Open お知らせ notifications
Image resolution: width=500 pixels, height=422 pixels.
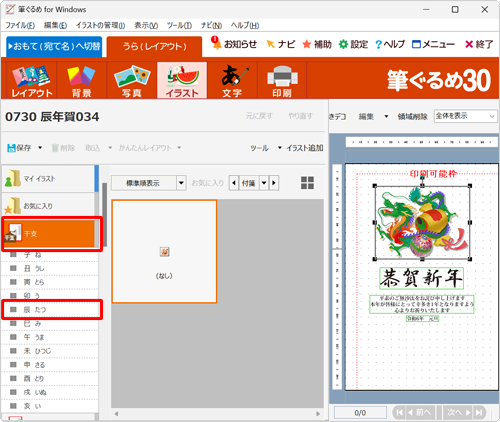(x=234, y=44)
